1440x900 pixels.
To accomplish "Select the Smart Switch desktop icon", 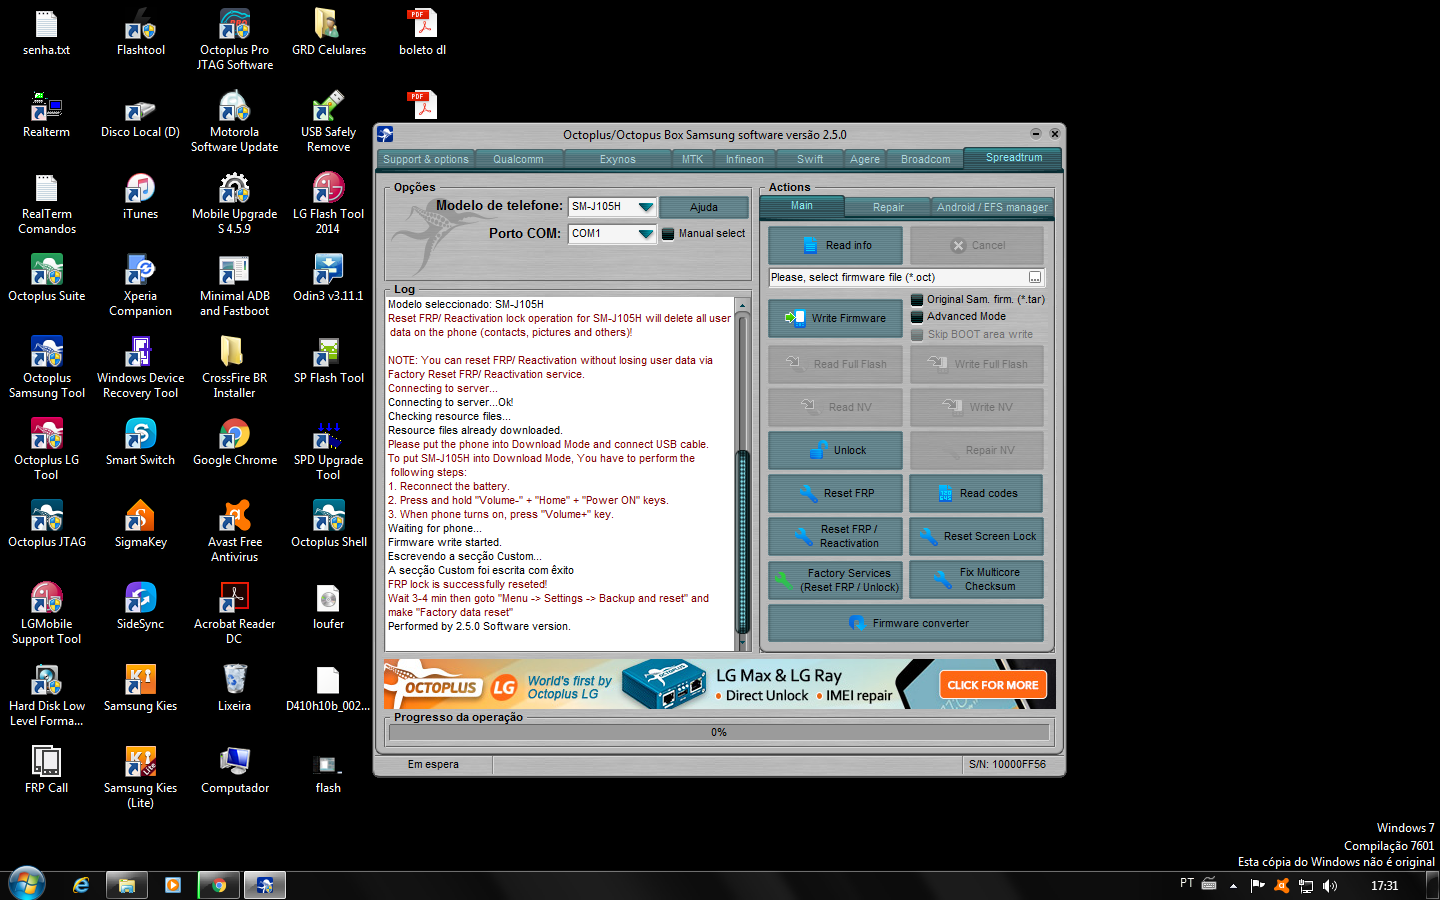I will [x=140, y=441].
